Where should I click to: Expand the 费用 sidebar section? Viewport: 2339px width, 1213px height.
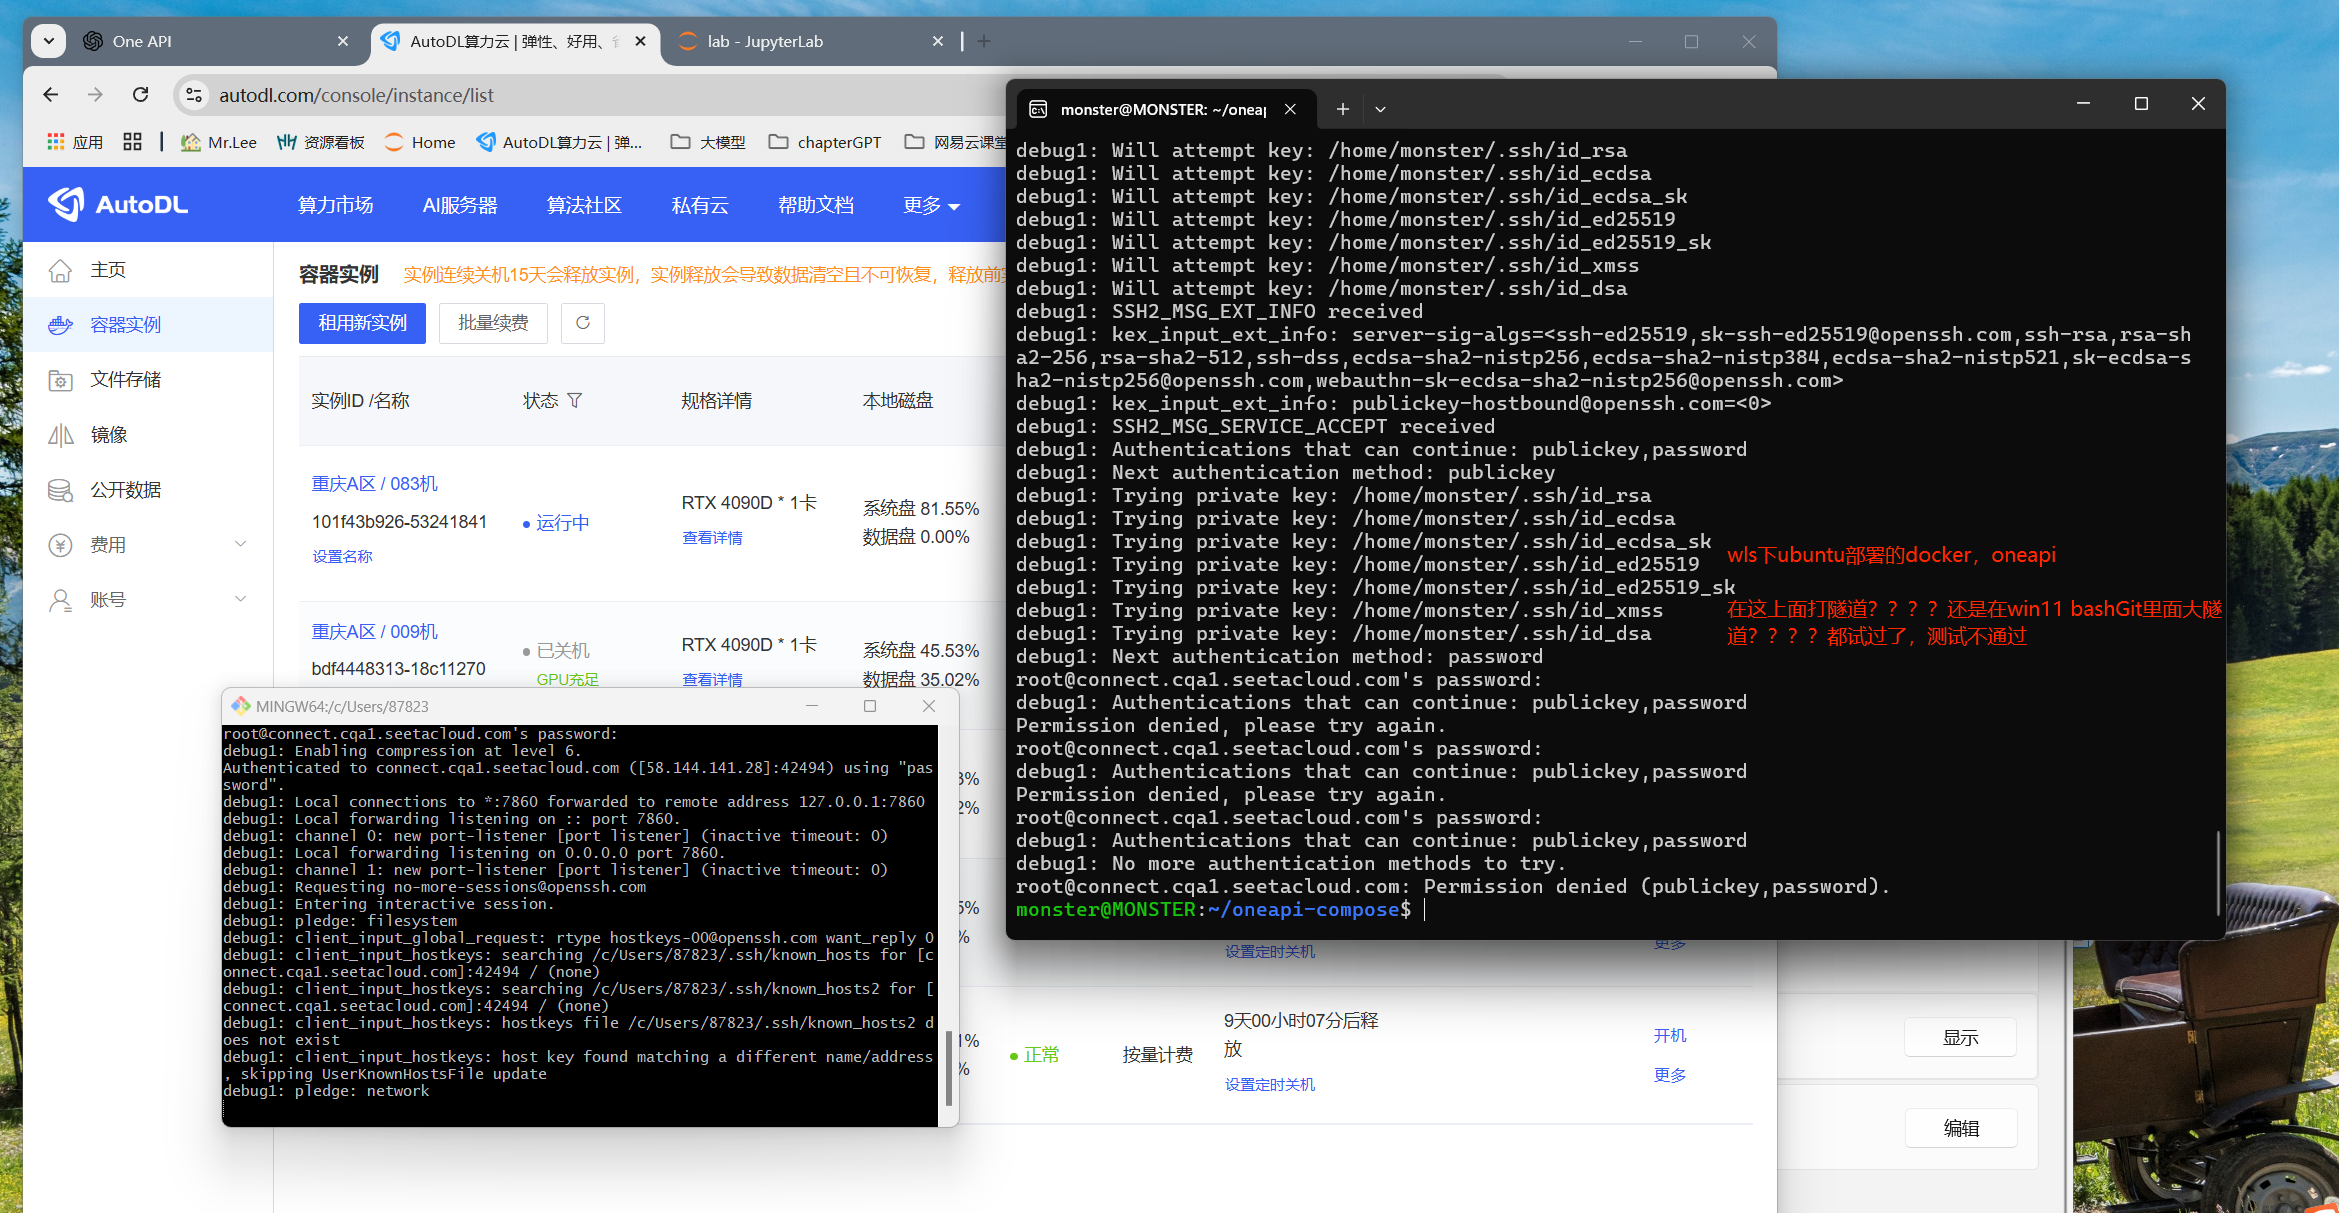coord(240,545)
